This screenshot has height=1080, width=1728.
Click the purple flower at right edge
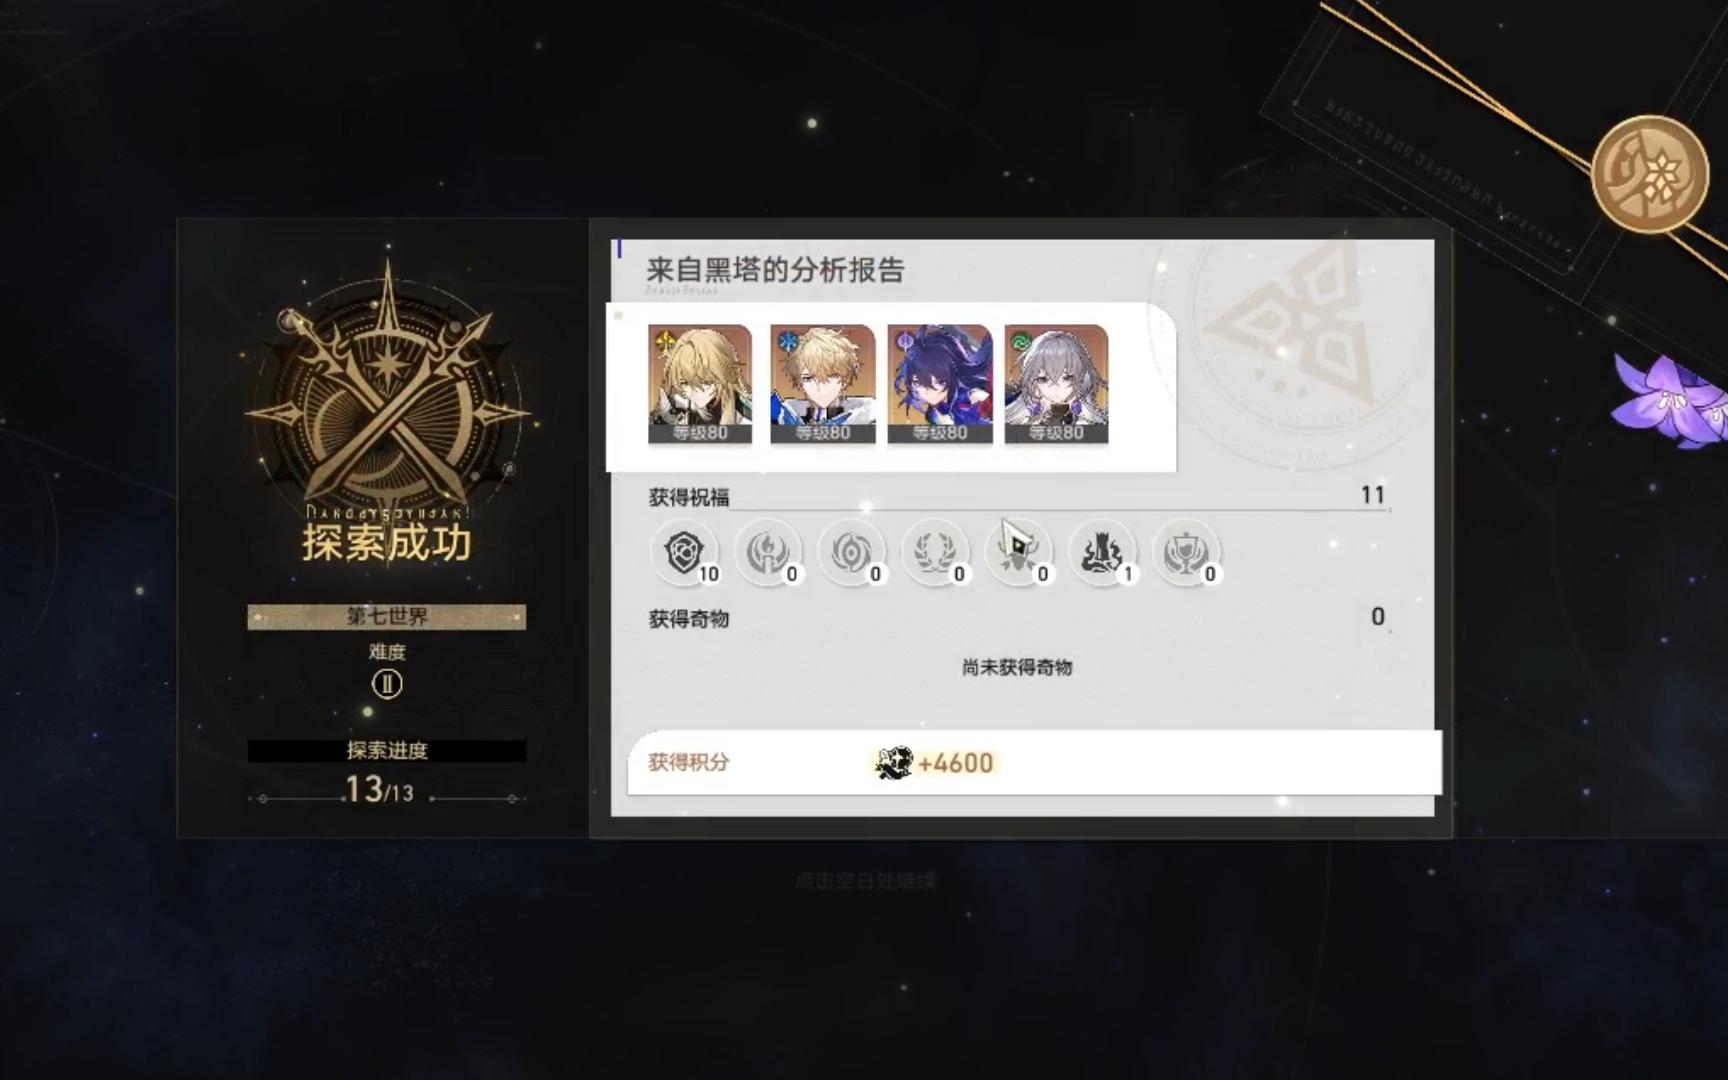tap(1672, 402)
